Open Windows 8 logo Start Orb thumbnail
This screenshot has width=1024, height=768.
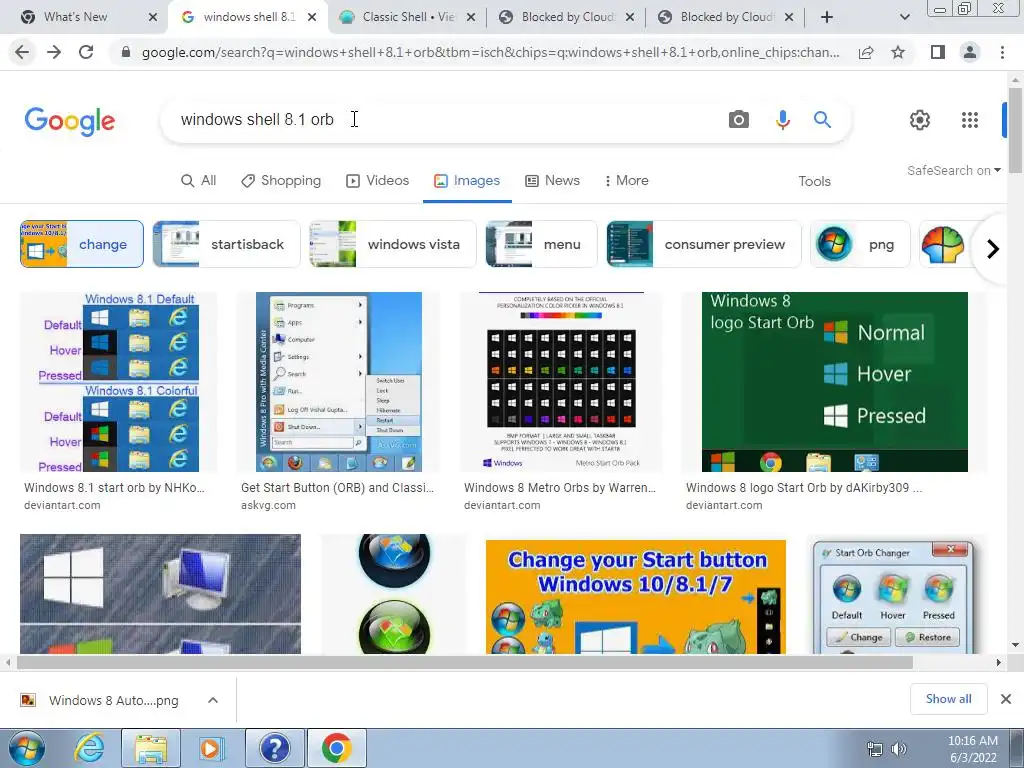(x=835, y=382)
